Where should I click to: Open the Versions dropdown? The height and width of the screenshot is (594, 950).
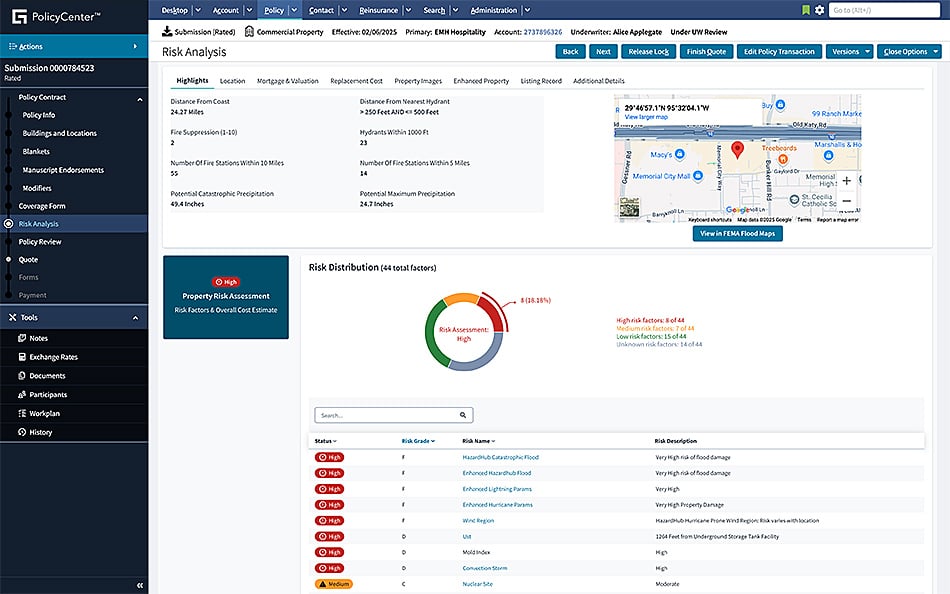tap(851, 51)
